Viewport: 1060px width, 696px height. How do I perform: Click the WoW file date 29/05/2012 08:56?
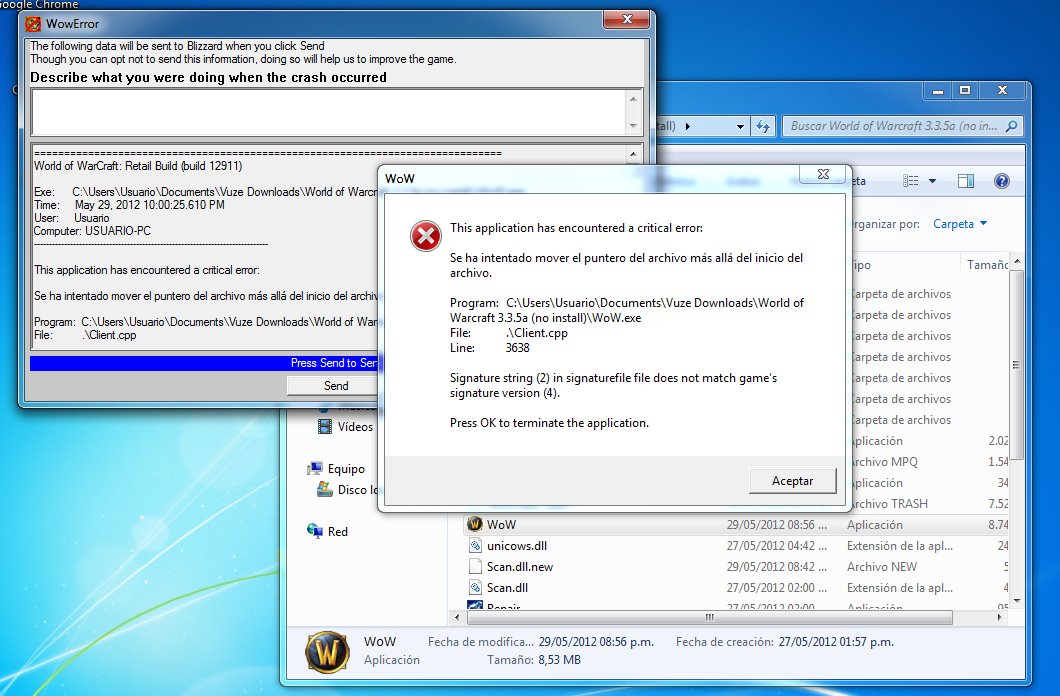point(776,524)
